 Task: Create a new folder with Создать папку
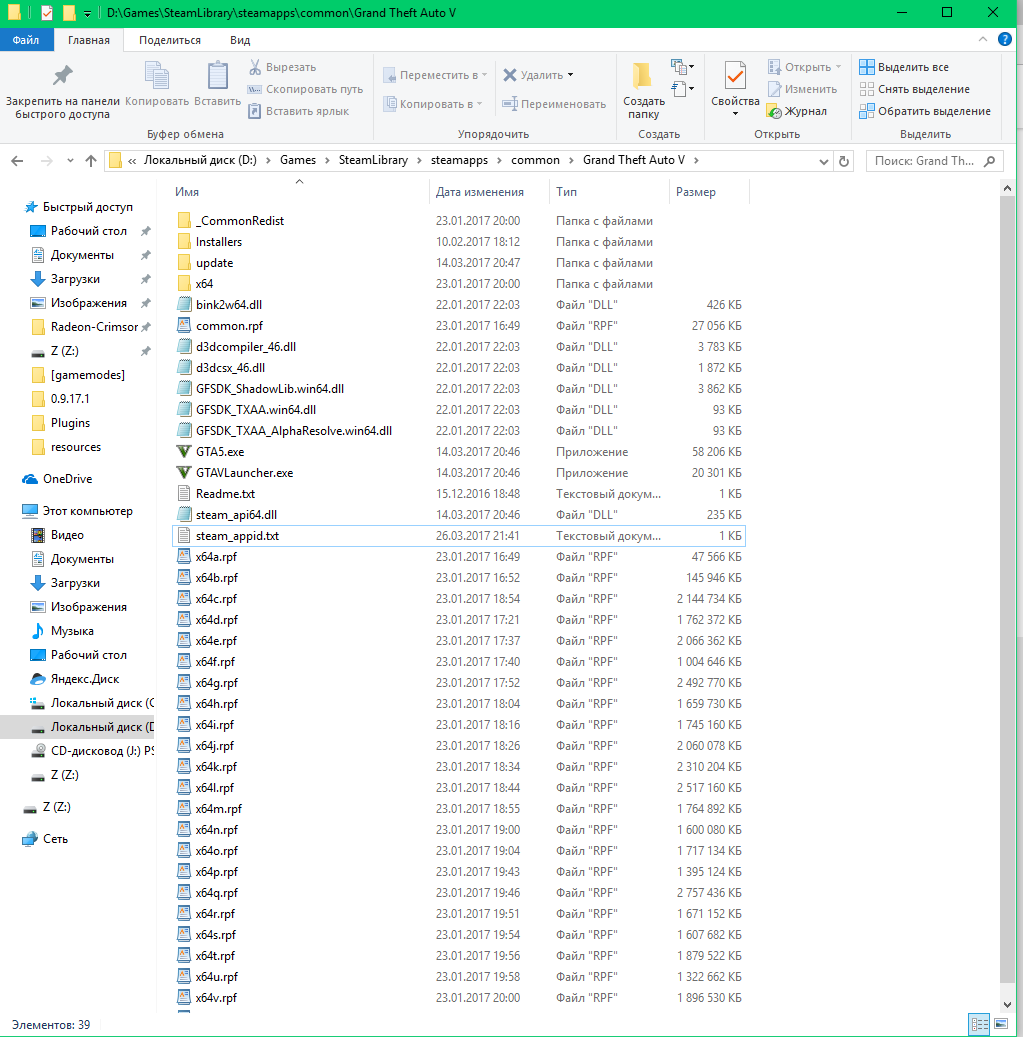coord(643,91)
